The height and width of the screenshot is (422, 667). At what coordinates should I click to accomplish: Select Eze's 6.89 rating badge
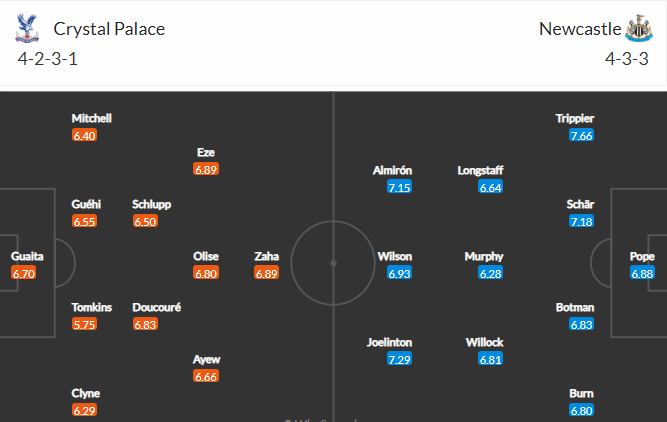coord(206,169)
